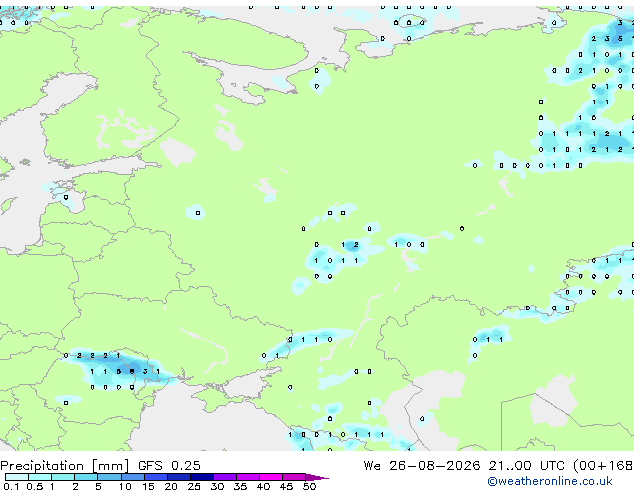Screen dimensions: 634x490
Task: Click the '21..00 UTC' forecast time text
Action: 526,466
